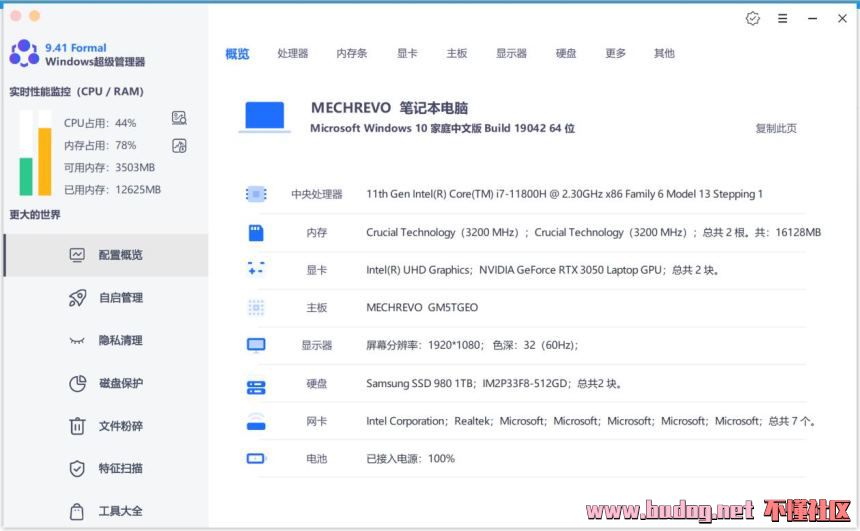Open the 硬盘 tab
Viewport: 860px width, 531px height.
click(565, 53)
